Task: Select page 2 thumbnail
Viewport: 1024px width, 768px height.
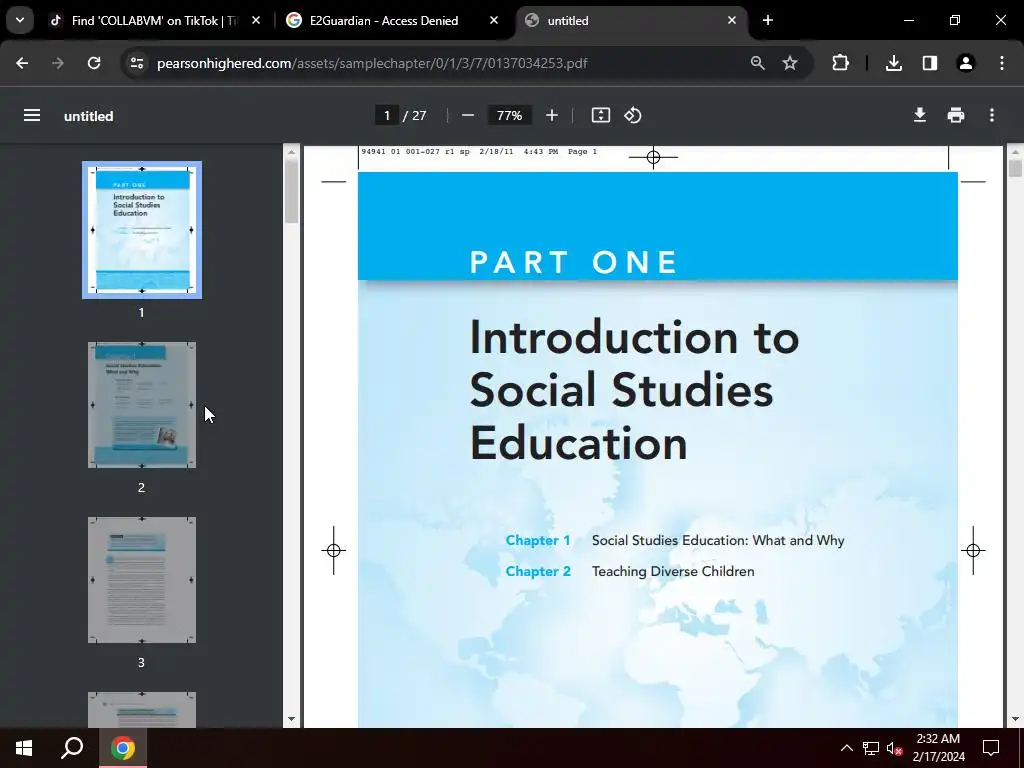Action: [x=142, y=405]
